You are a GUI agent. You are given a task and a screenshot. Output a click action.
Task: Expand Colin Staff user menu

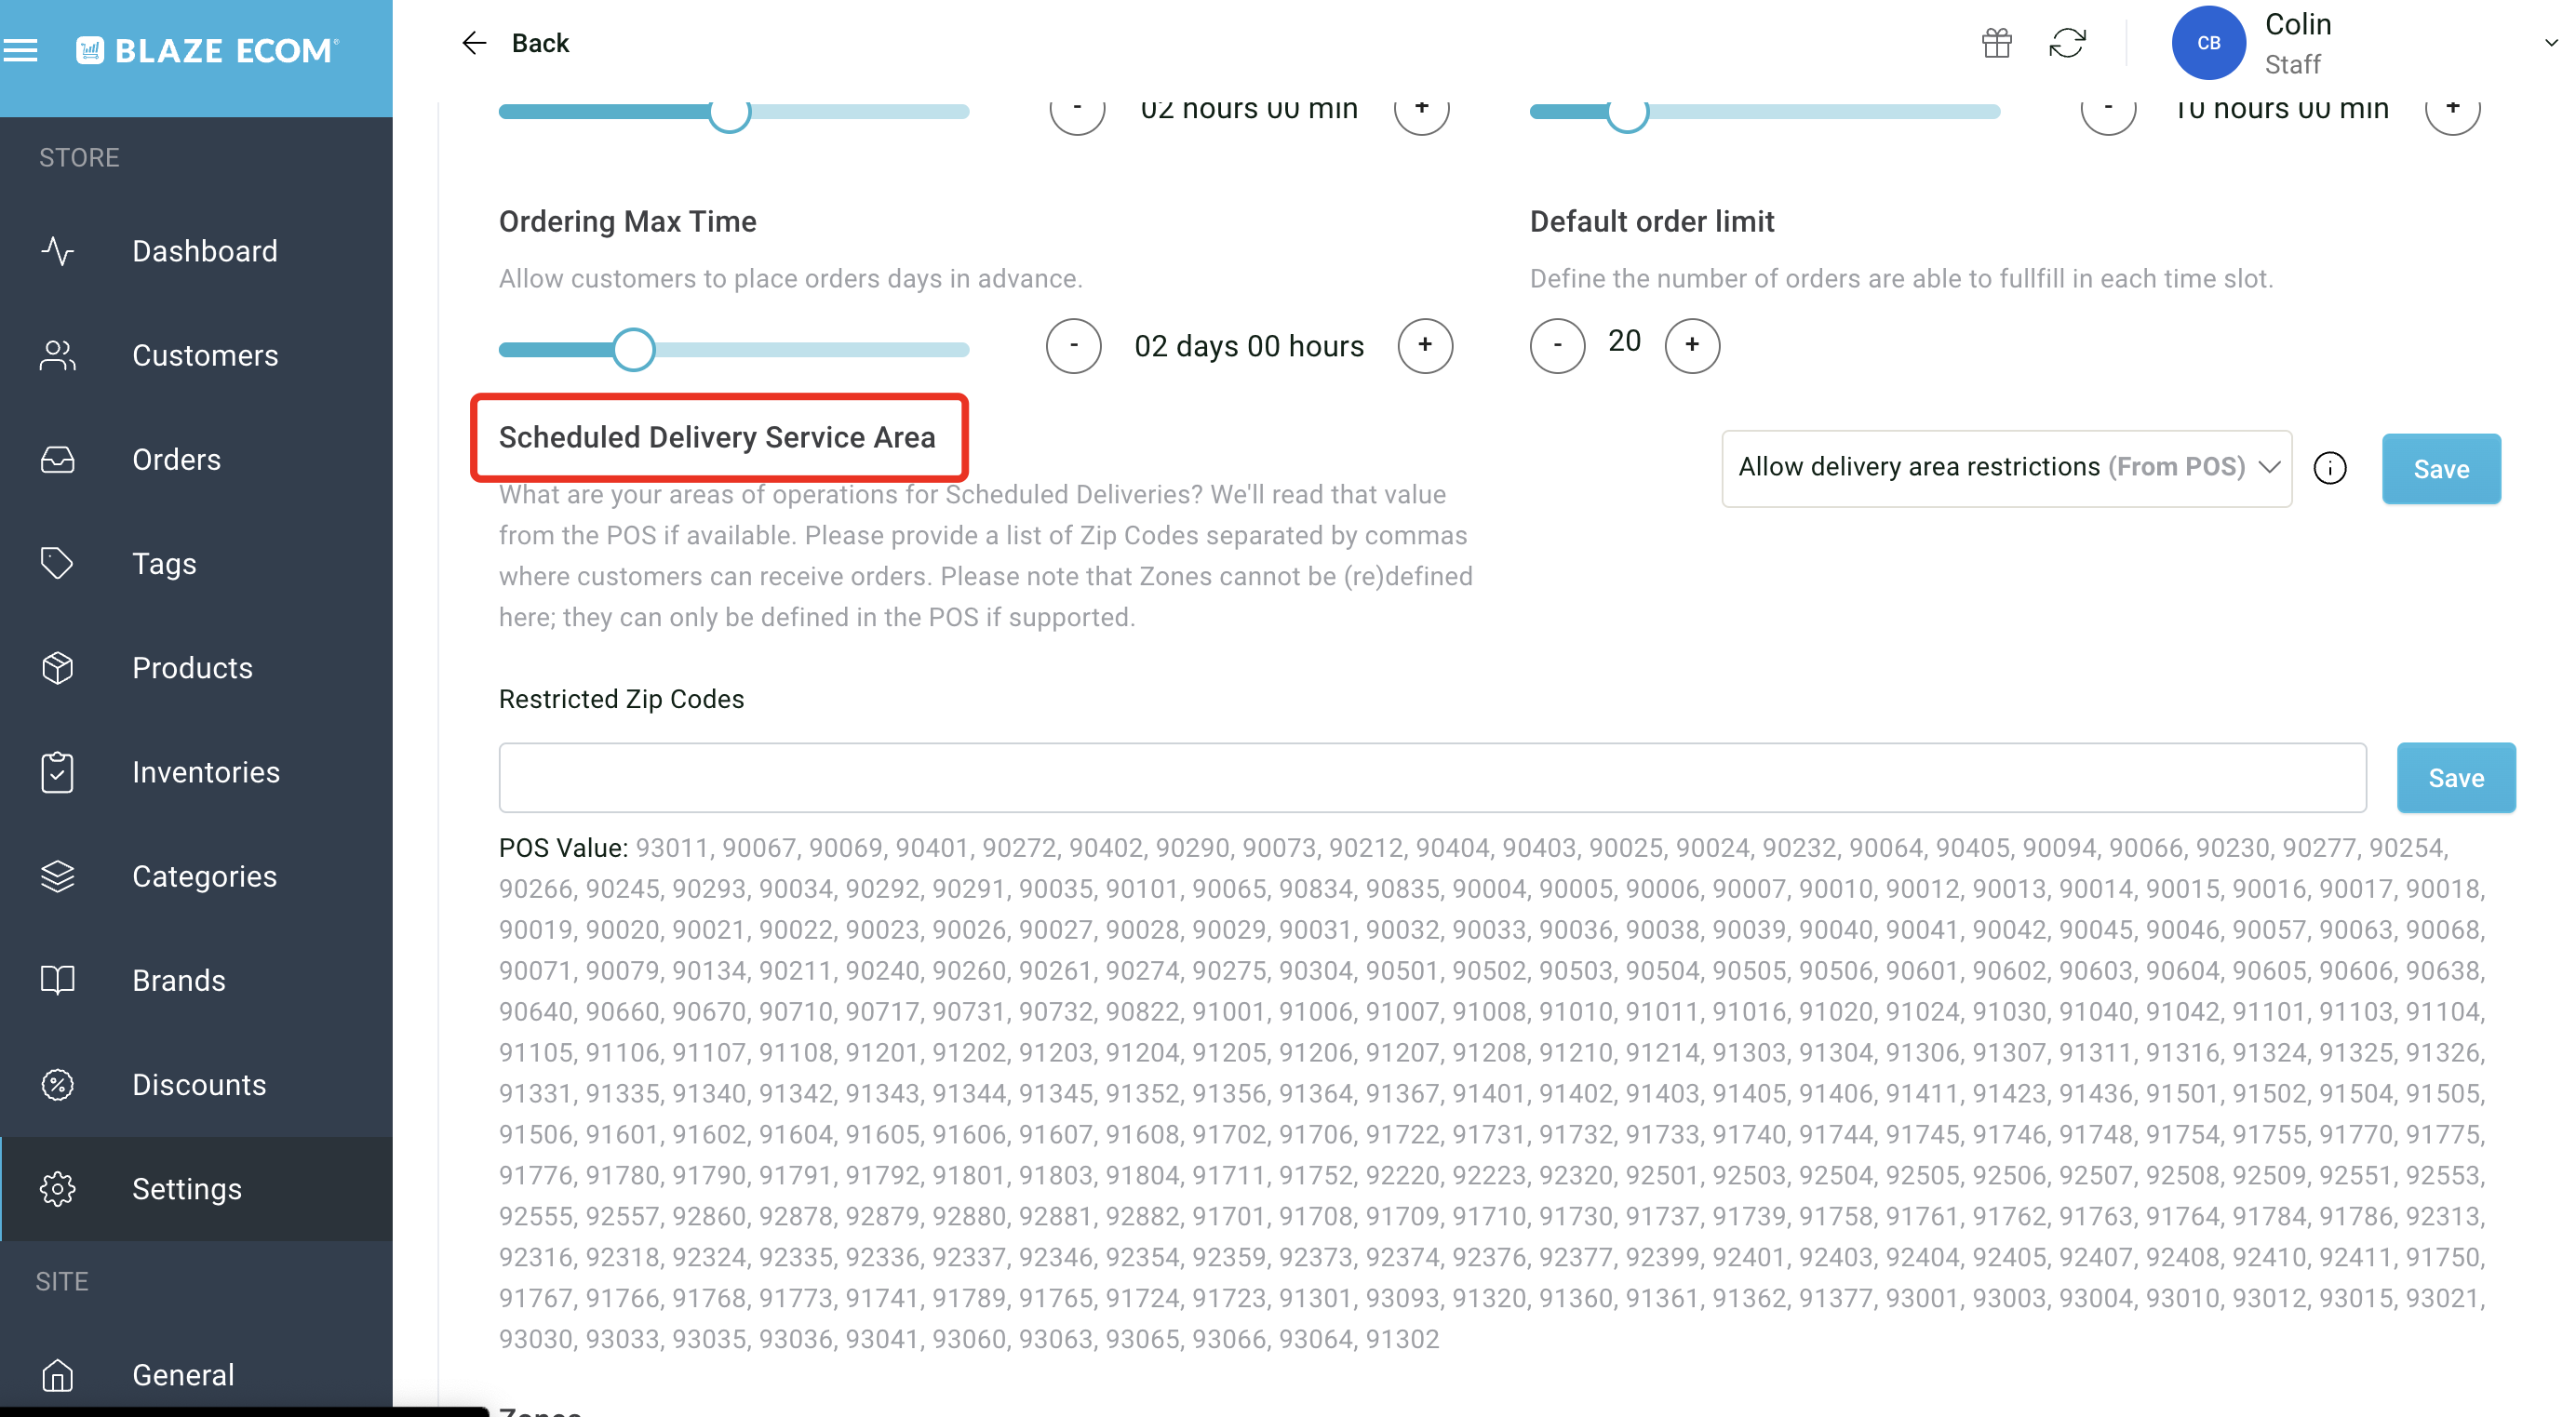coord(2549,43)
